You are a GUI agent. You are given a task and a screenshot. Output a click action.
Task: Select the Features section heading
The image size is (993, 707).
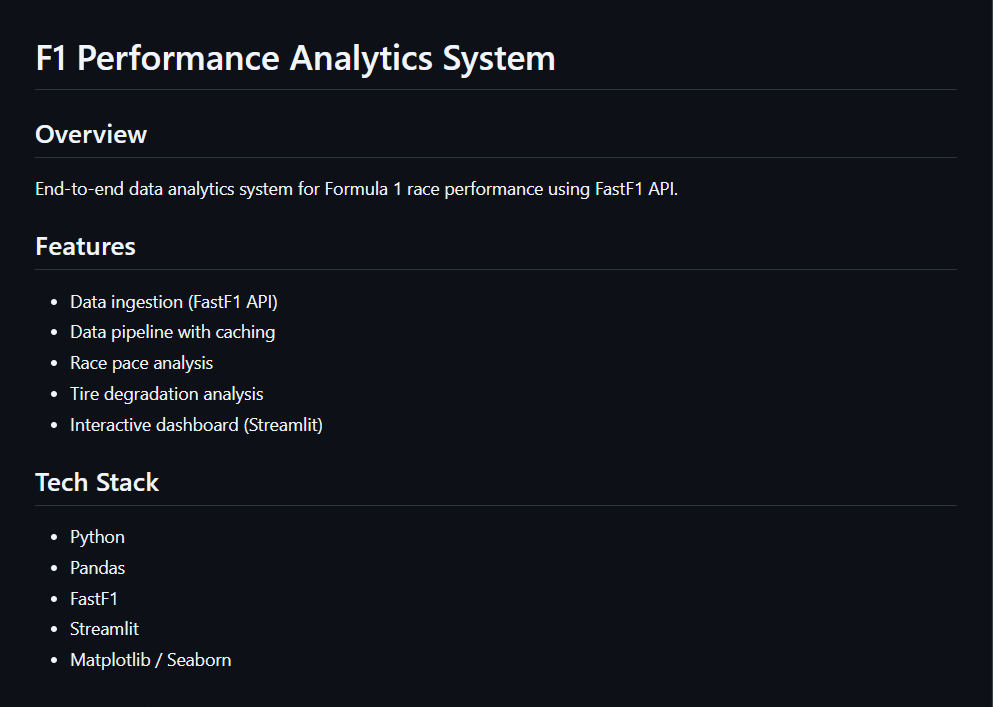pos(85,247)
